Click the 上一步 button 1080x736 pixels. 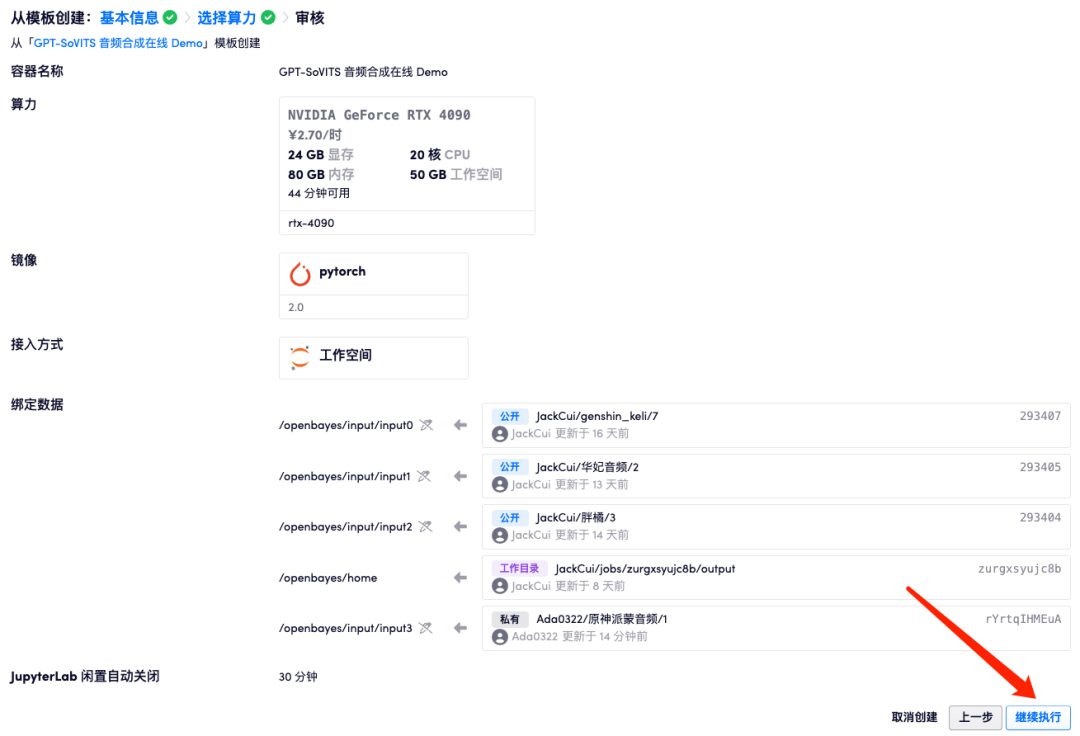[x=975, y=717]
